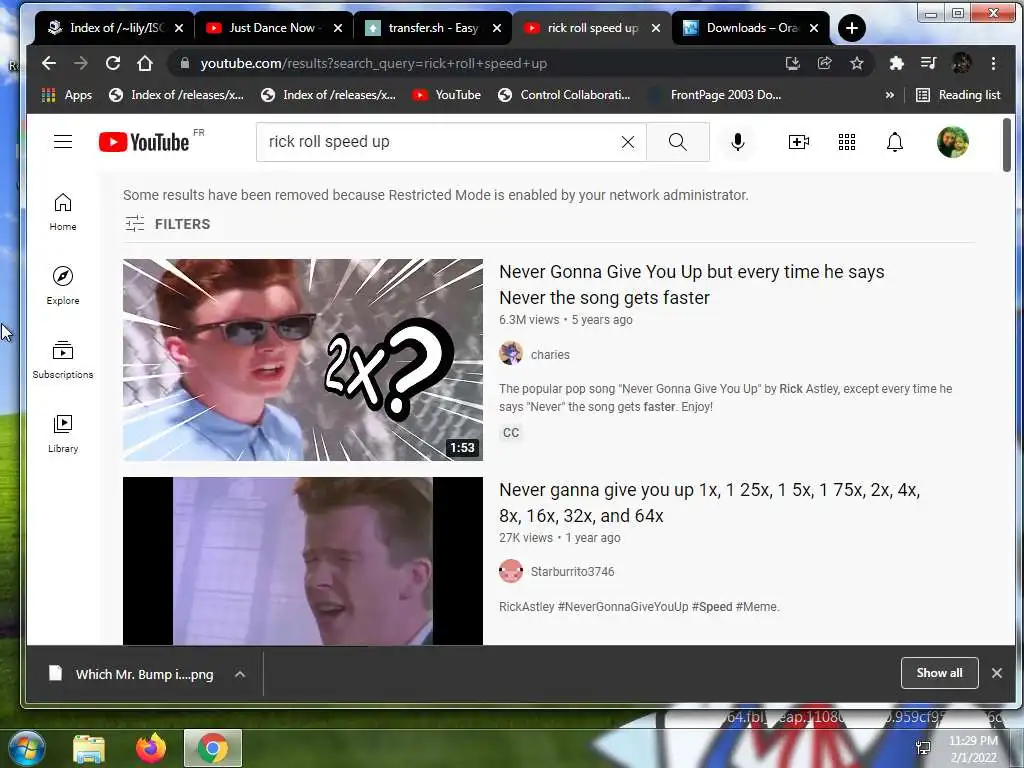
Task: Launch Firefox from the taskbar
Action: (x=151, y=748)
